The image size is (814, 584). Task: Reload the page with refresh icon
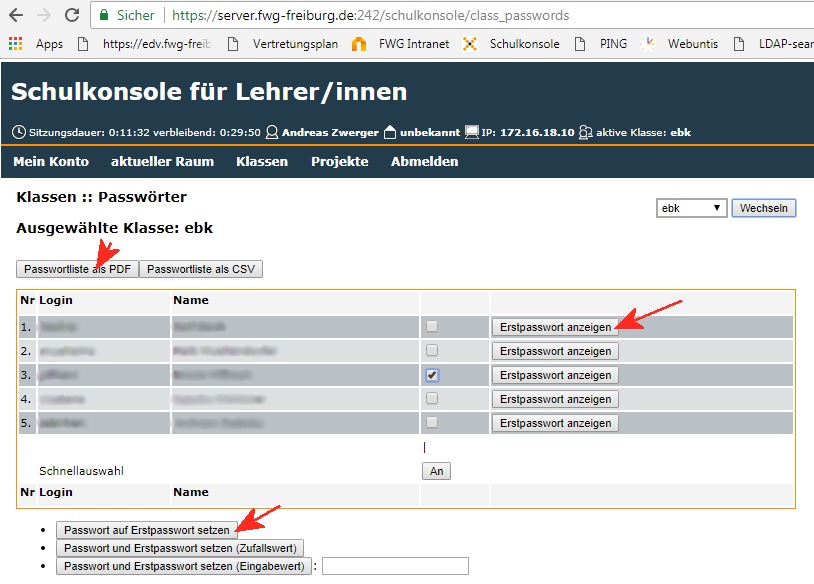click(x=72, y=16)
